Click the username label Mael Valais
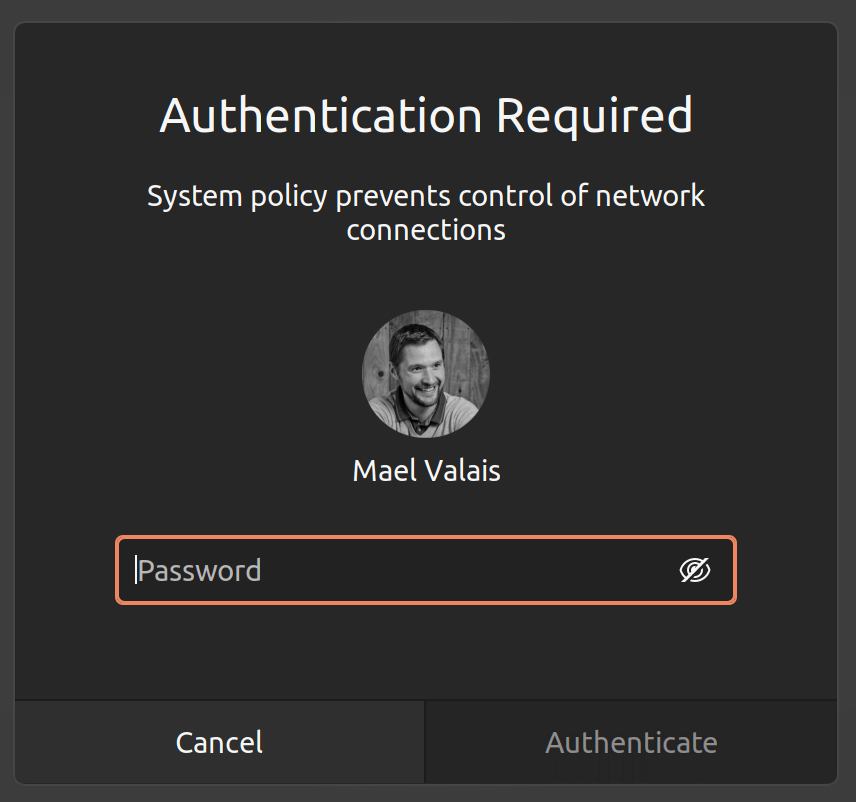This screenshot has height=802, width=856. tap(426, 470)
